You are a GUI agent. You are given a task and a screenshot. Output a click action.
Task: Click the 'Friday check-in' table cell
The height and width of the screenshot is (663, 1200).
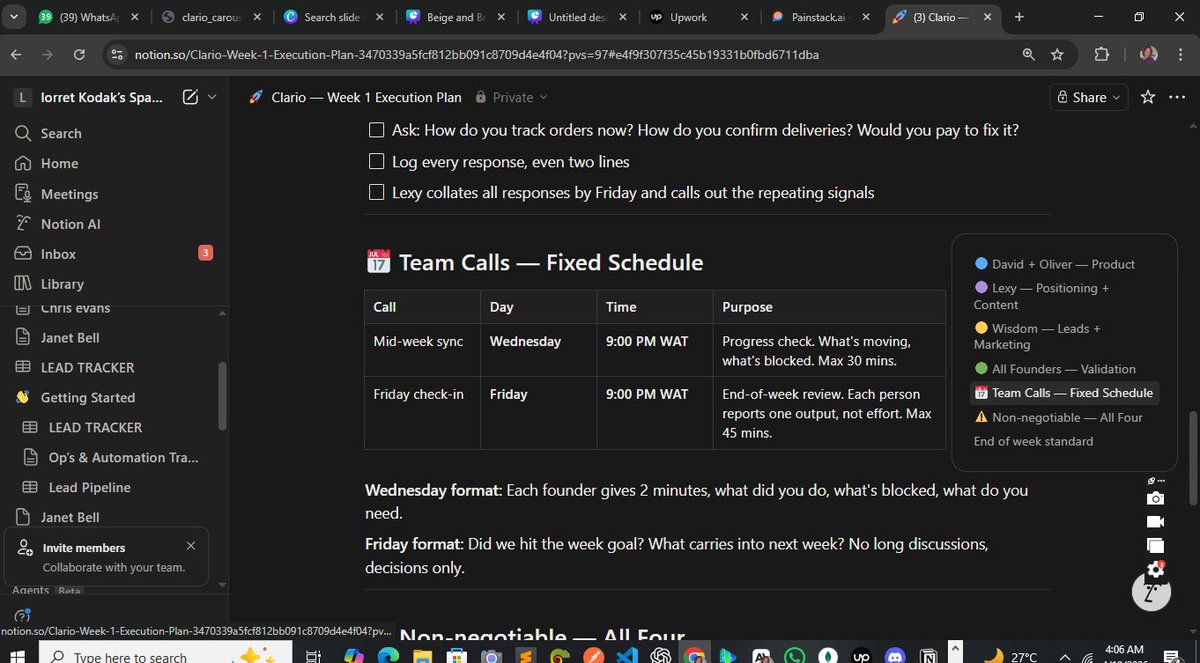[422, 413]
